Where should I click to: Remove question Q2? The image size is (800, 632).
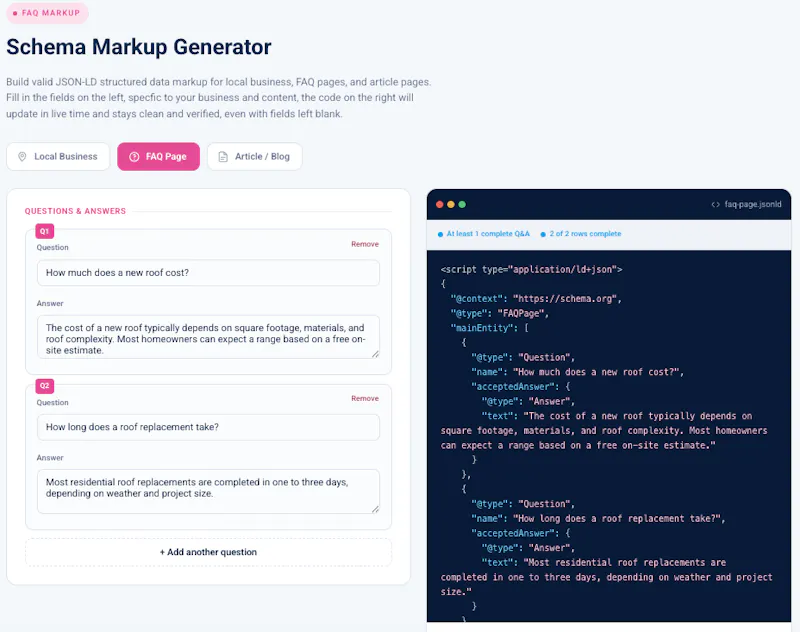365,398
